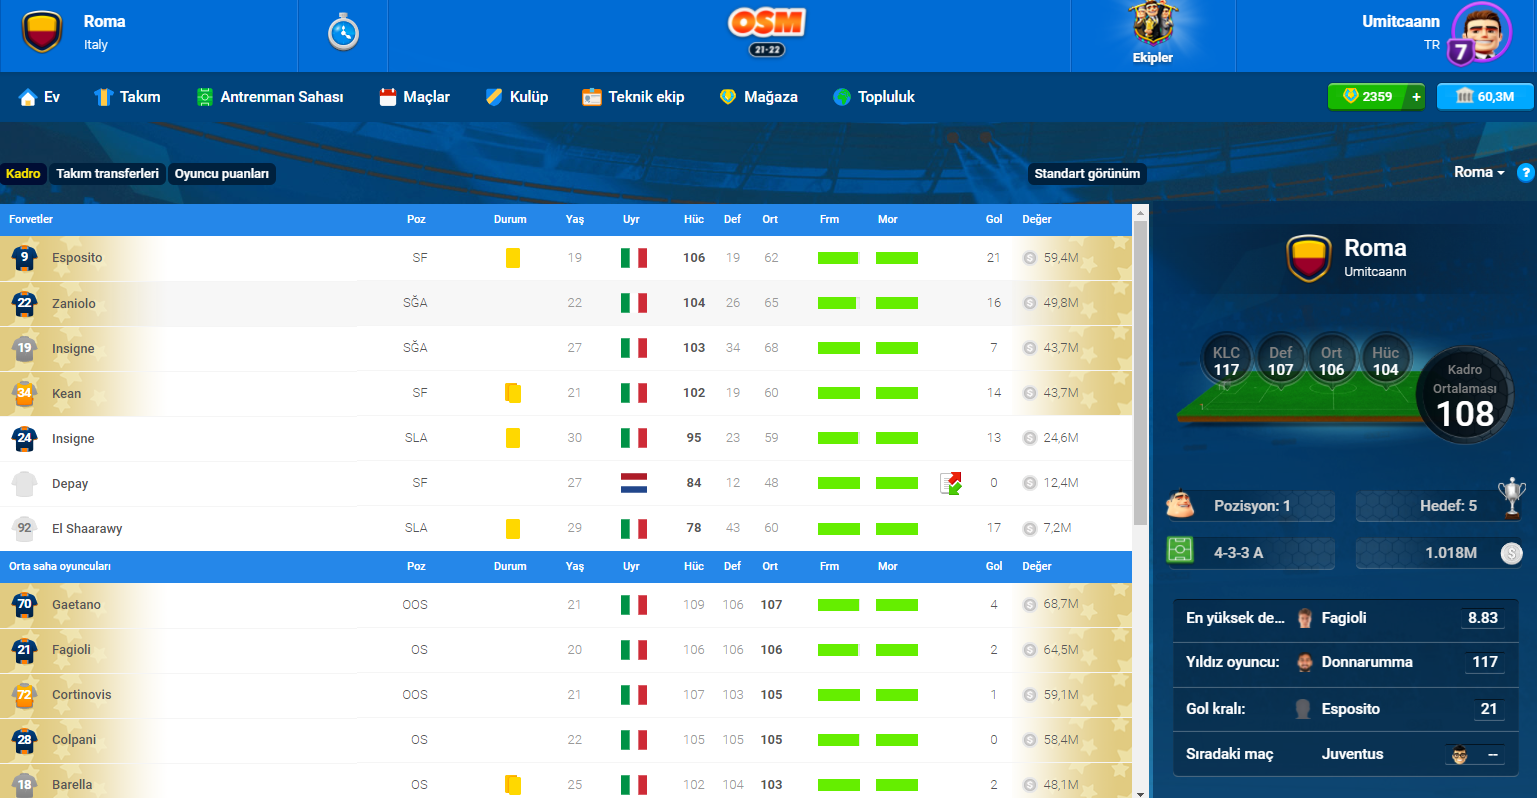Open the help question mark icon
This screenshot has width=1537, height=798.
coord(1525,173)
